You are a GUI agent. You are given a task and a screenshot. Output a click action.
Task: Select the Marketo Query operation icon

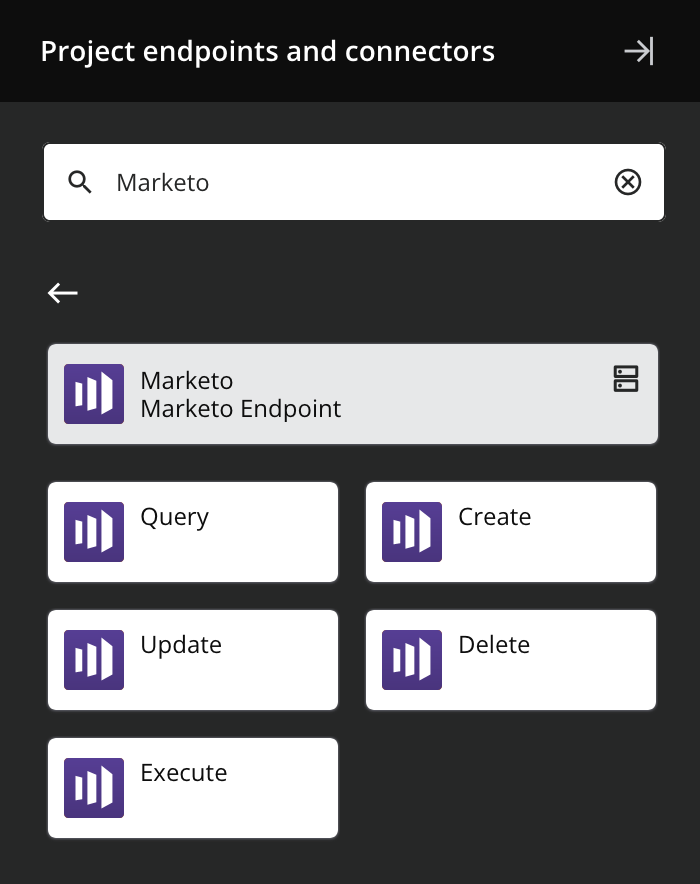[x=94, y=531]
